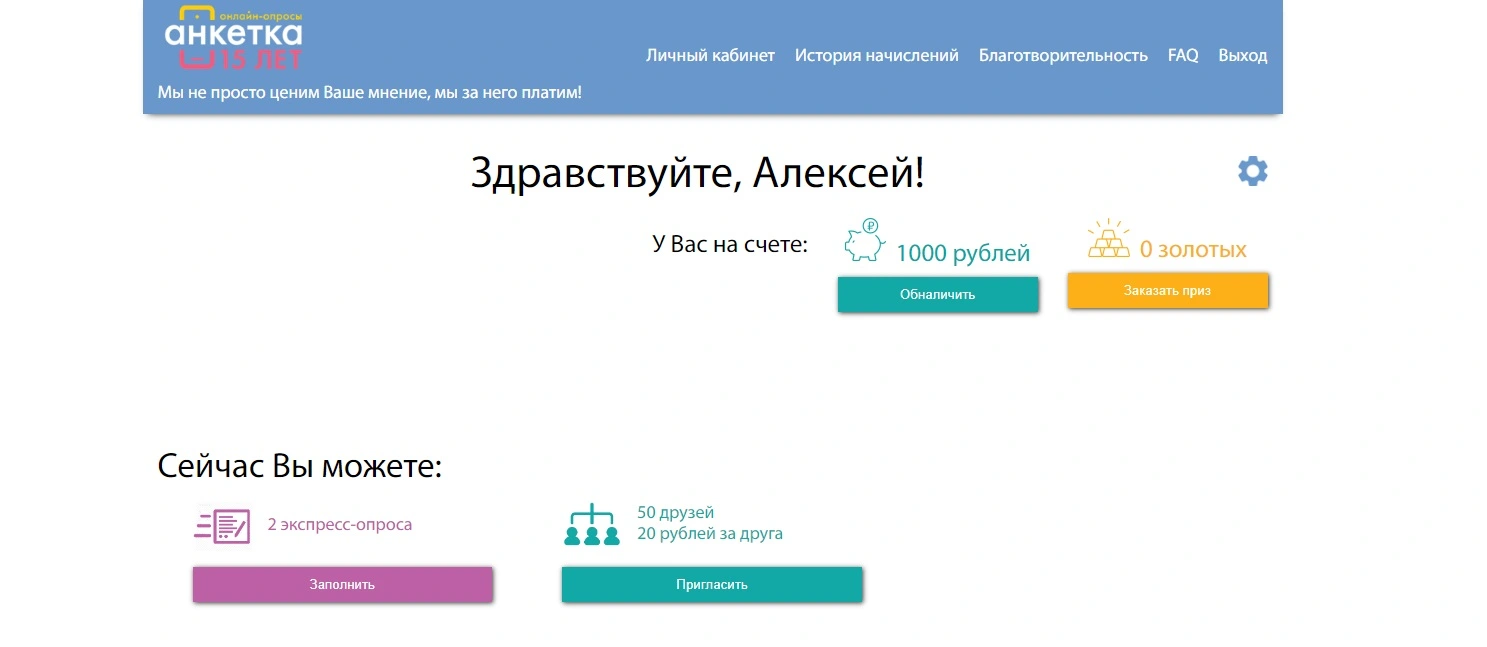
Task: Click the piggy bank rubles icon
Action: coord(865,241)
